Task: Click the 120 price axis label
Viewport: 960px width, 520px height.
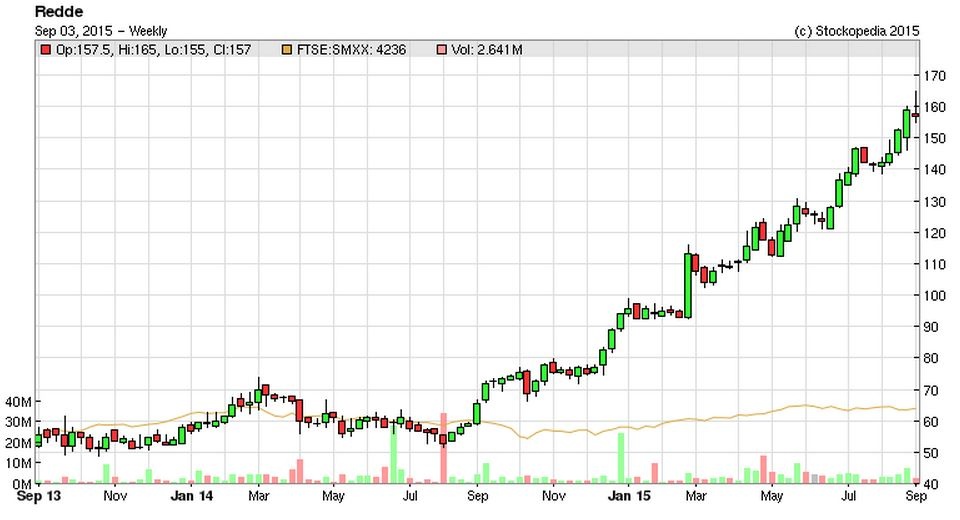Action: (x=934, y=233)
